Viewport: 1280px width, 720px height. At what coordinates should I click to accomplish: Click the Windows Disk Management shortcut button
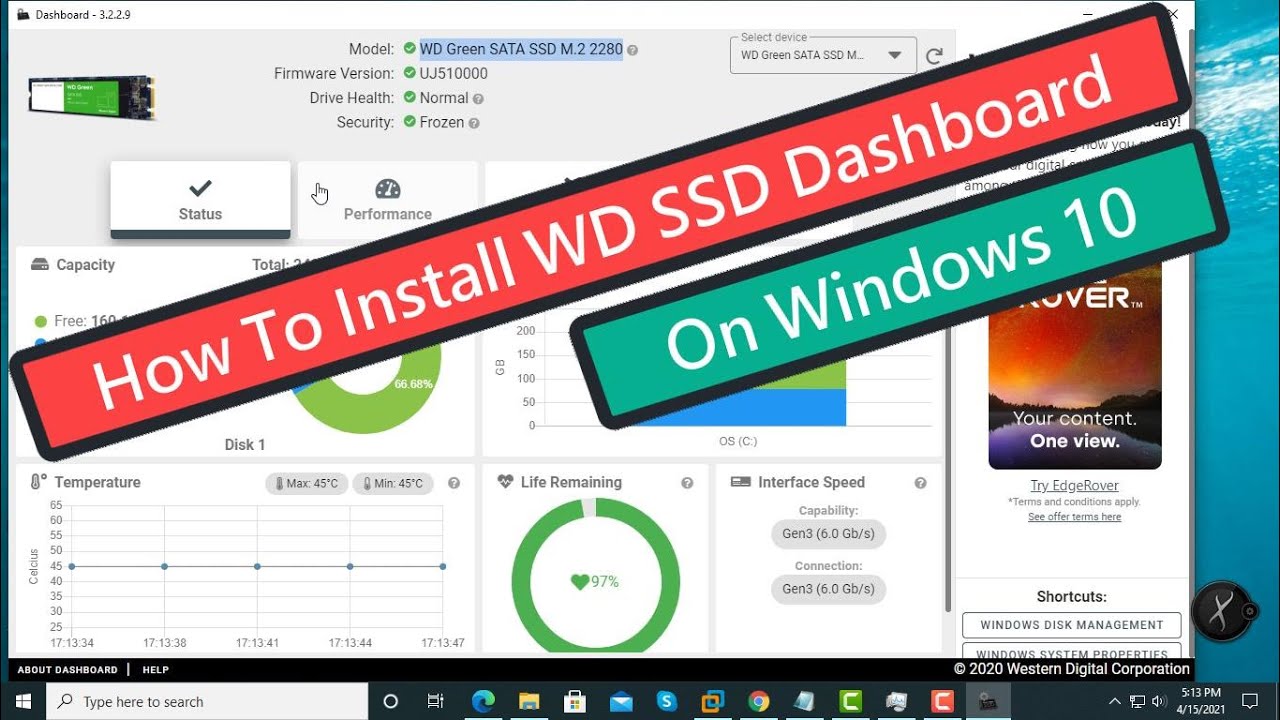(x=1072, y=625)
